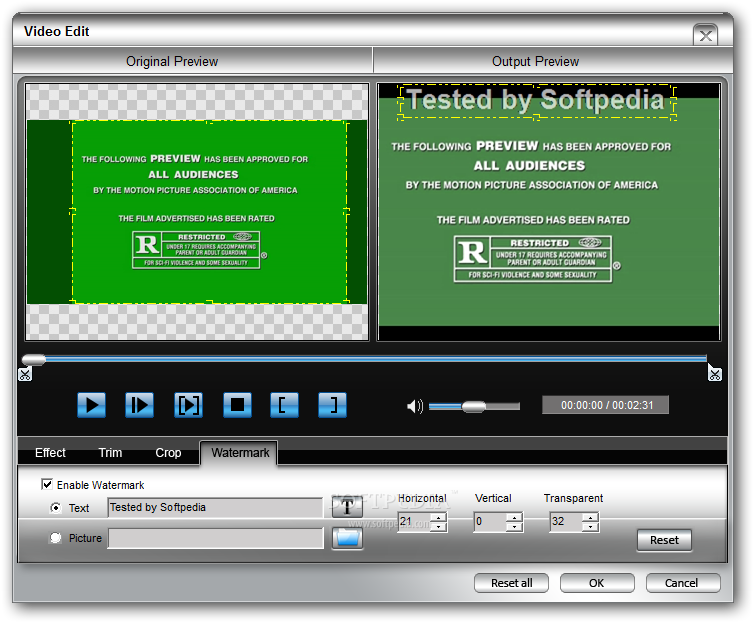754x623 pixels.
Task: Click the crop region in Original Preview
Action: [x=210, y=212]
